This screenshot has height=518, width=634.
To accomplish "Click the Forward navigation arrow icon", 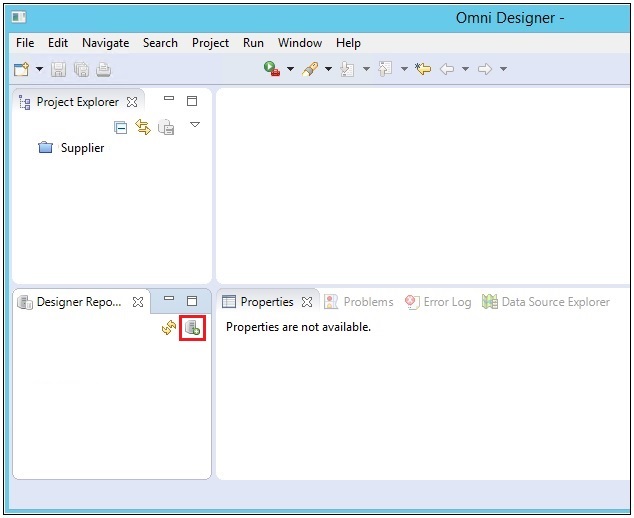I will 485,69.
